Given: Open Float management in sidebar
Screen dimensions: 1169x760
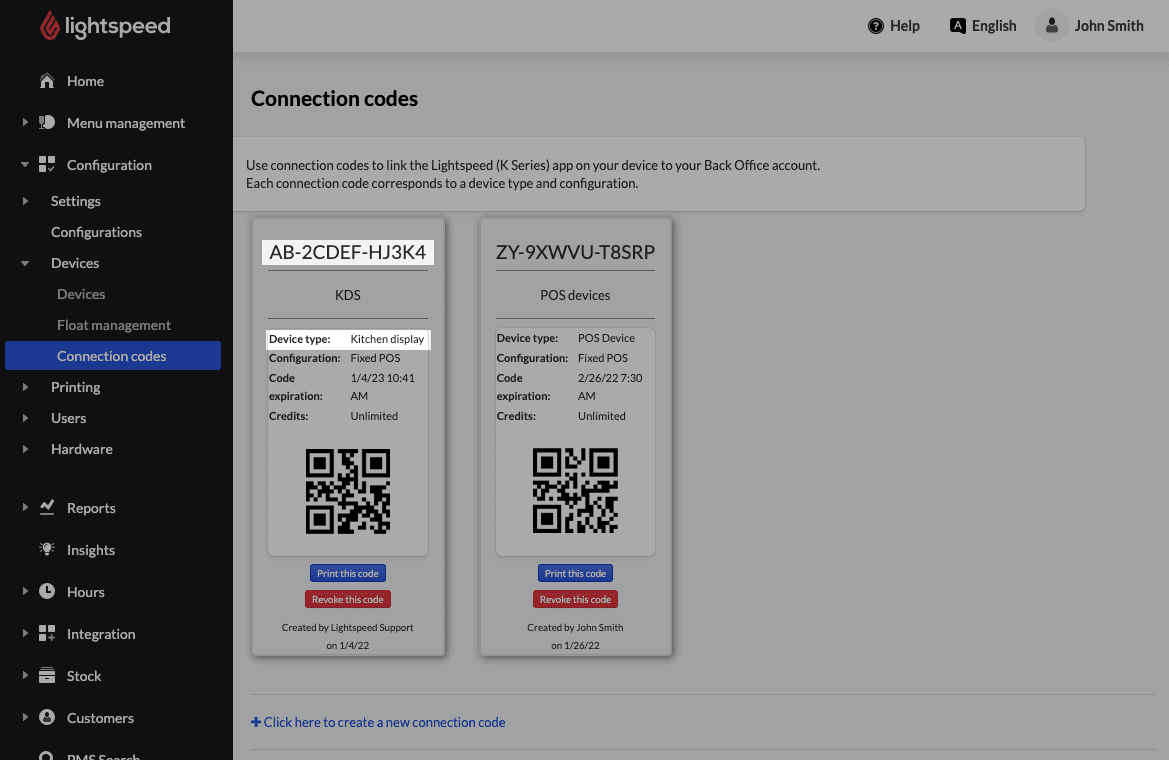Looking at the screenshot, I should pyautogui.click(x=114, y=325).
